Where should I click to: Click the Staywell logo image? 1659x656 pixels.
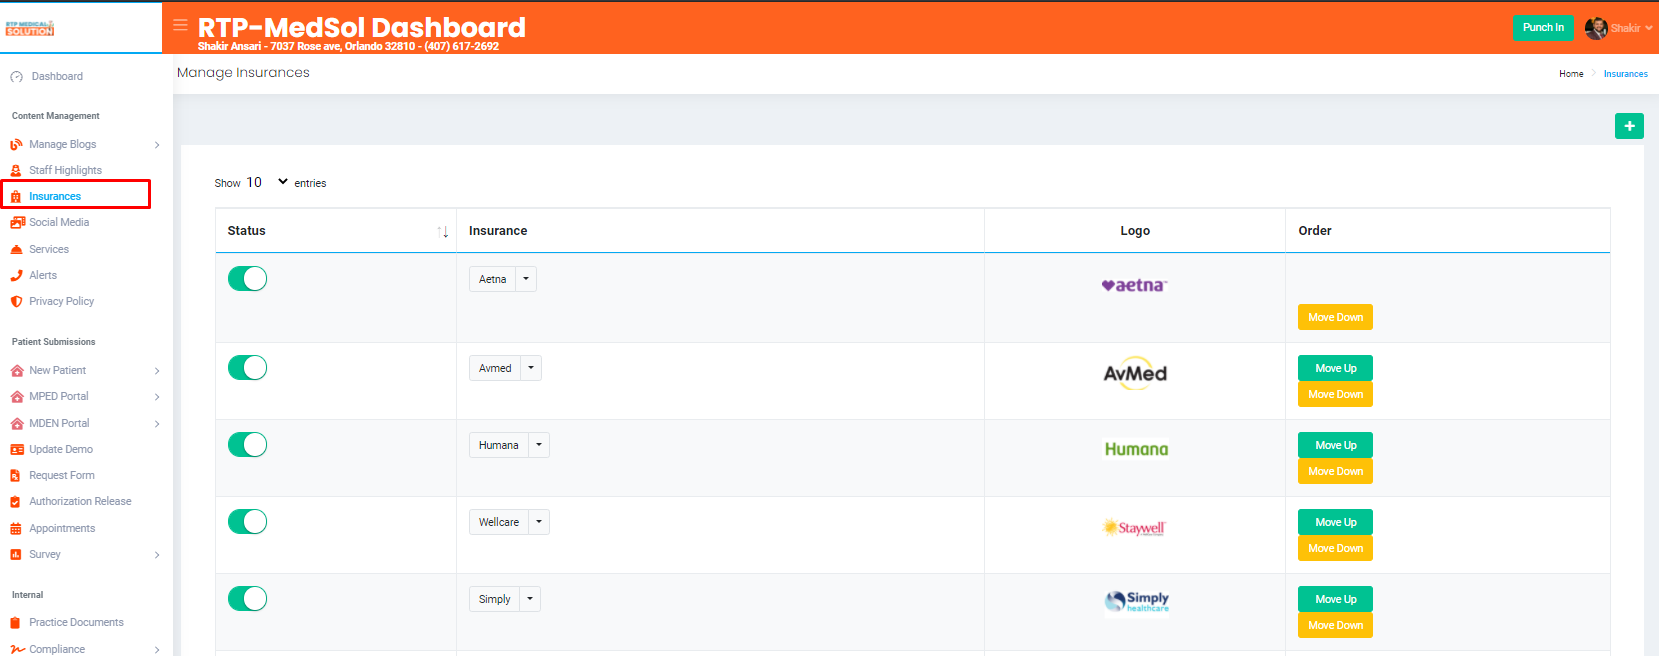pos(1134,527)
